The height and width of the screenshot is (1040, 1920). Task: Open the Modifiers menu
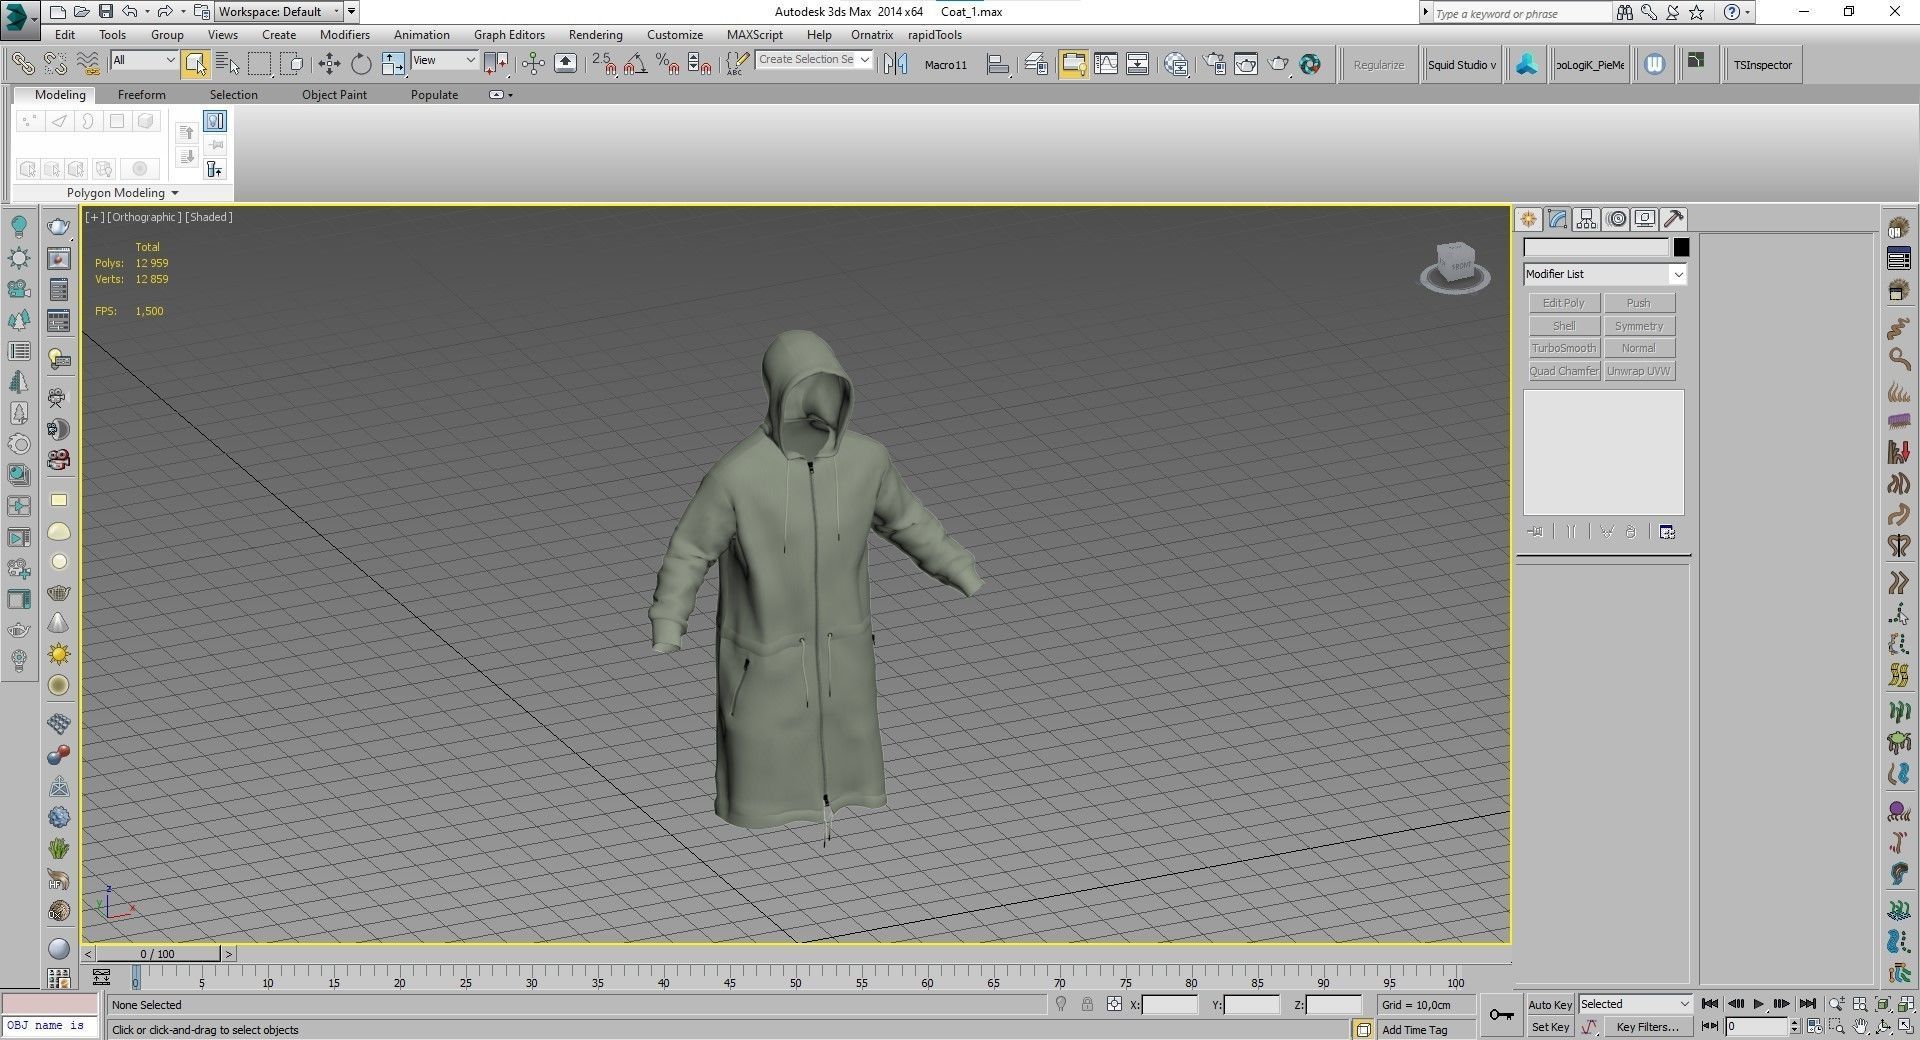[x=344, y=35]
